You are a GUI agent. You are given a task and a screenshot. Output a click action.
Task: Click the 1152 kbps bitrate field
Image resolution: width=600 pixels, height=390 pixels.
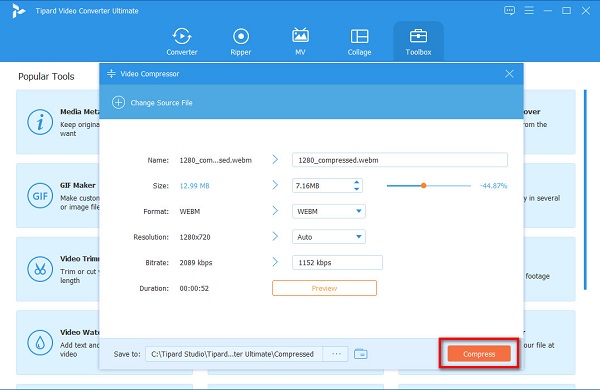point(337,263)
